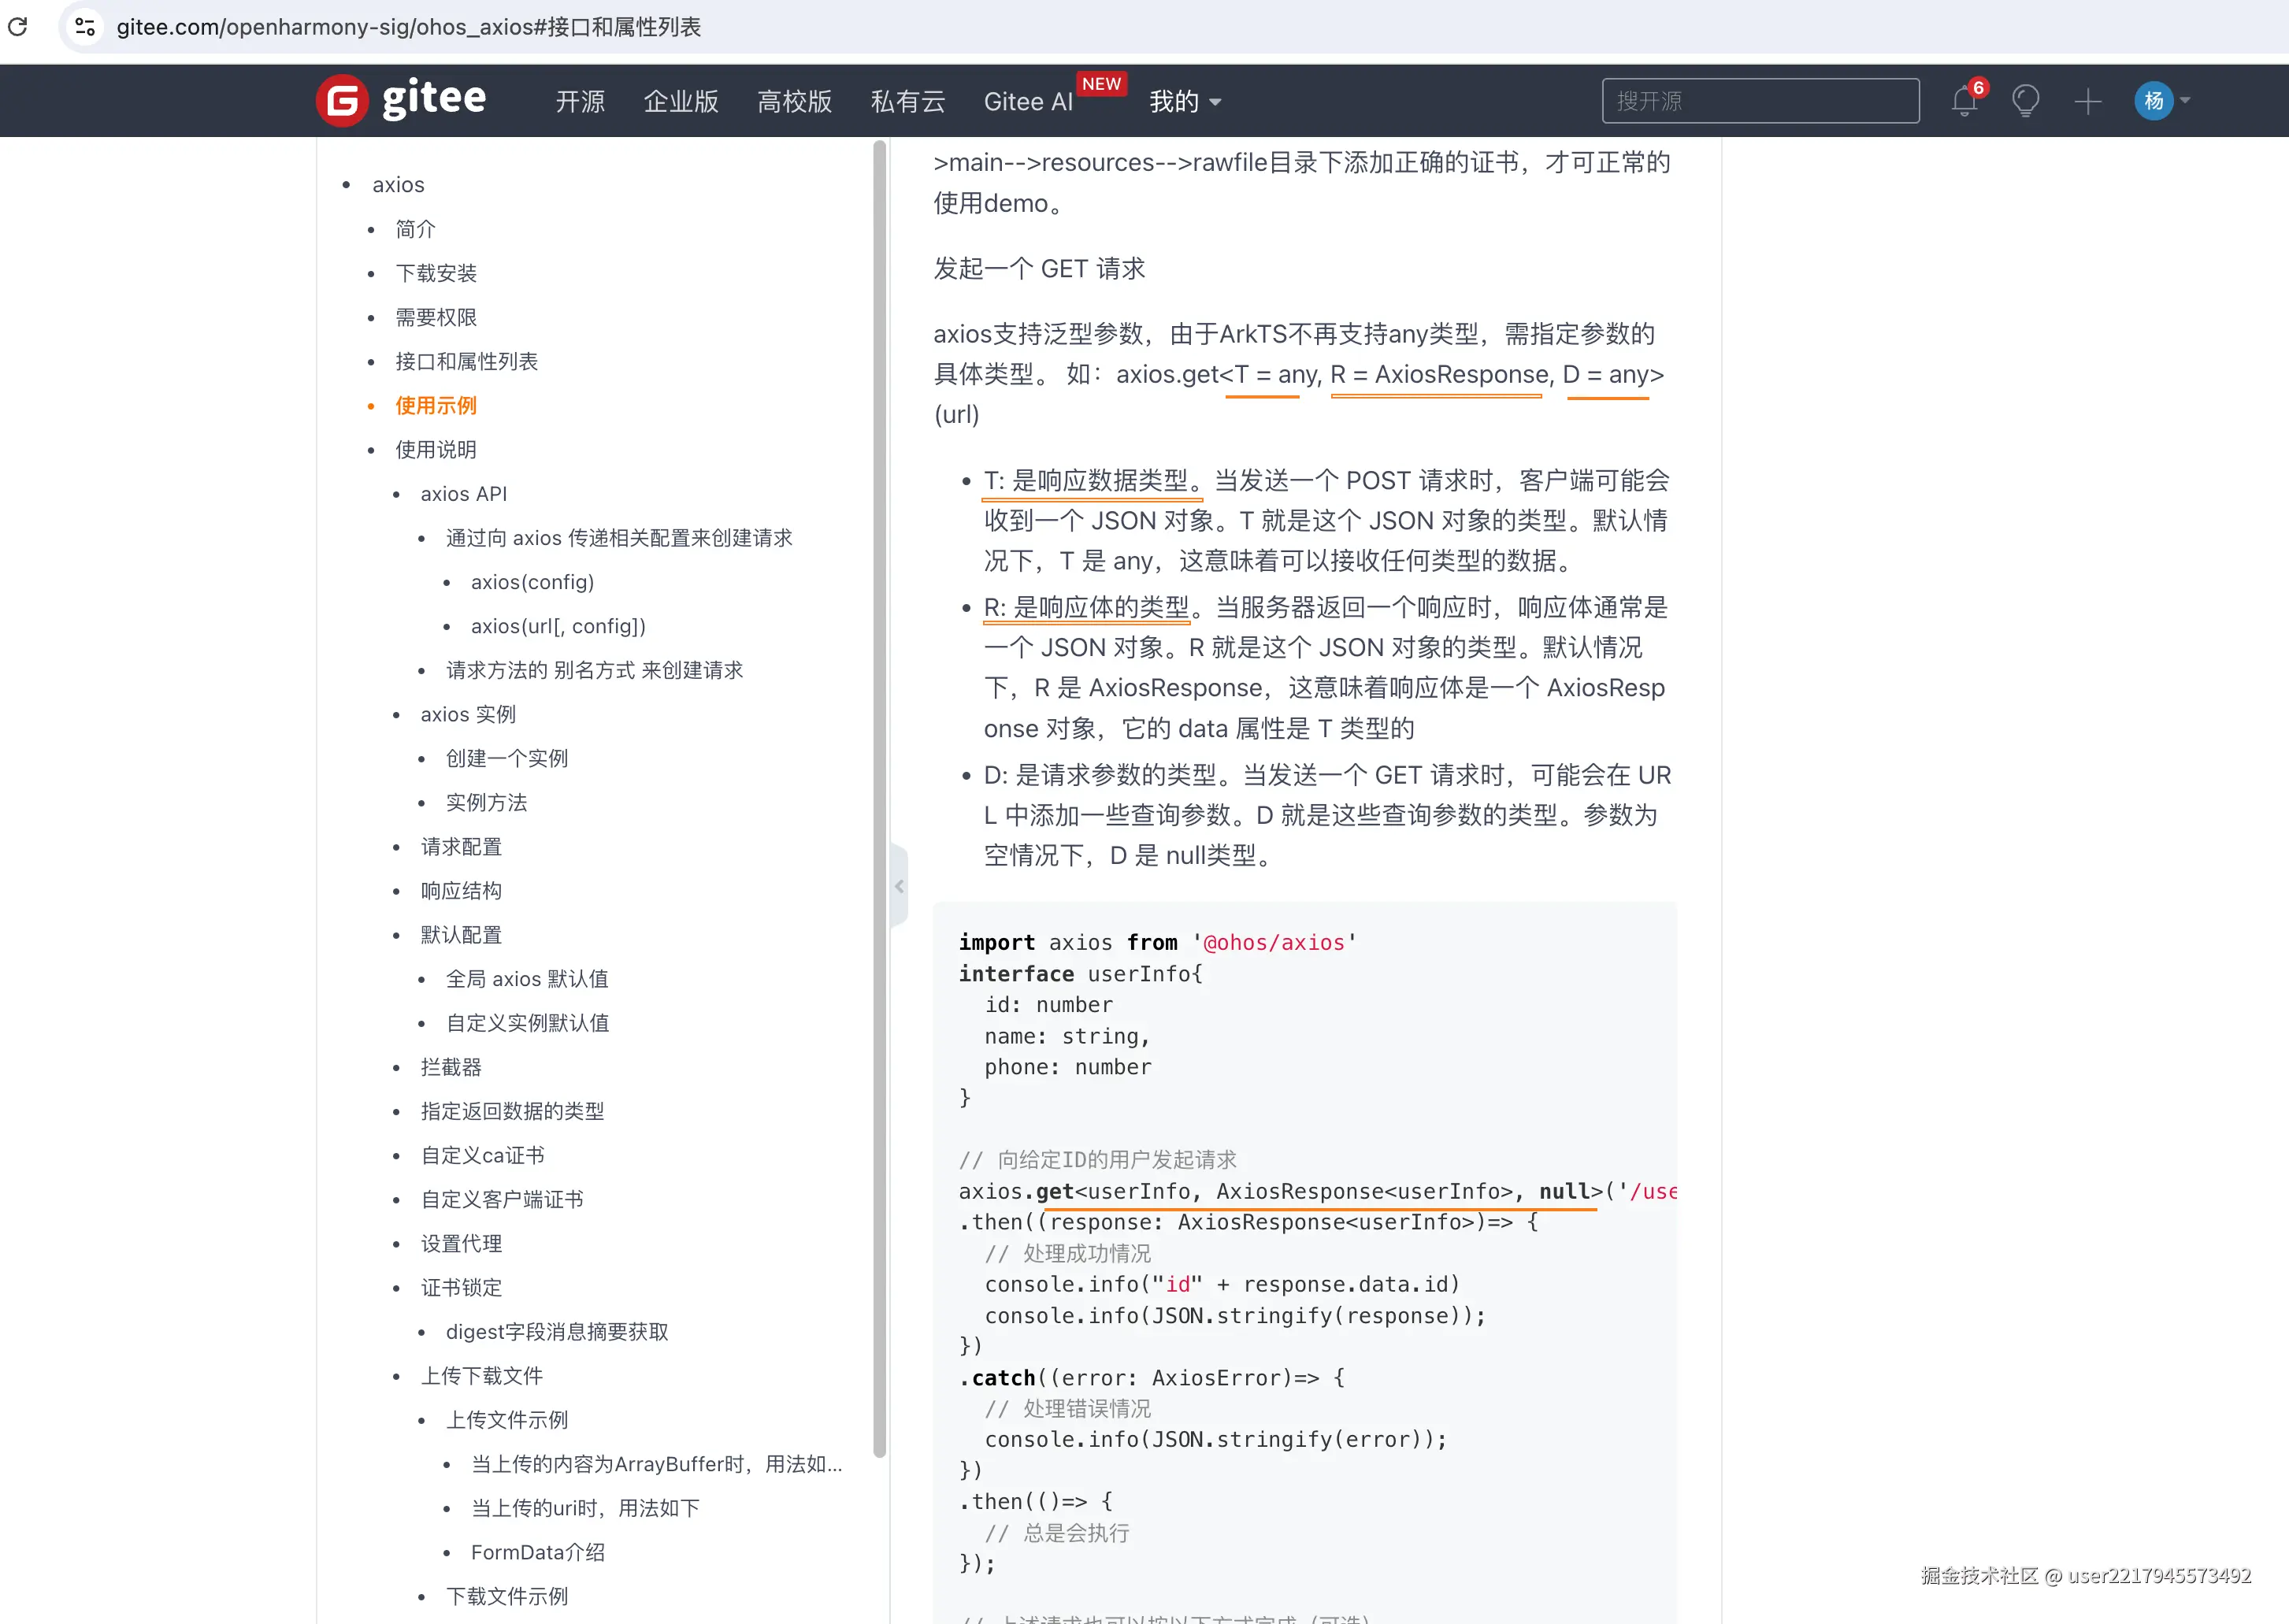
Task: Jump to 接口和属性列表 in outline
Action: (466, 361)
